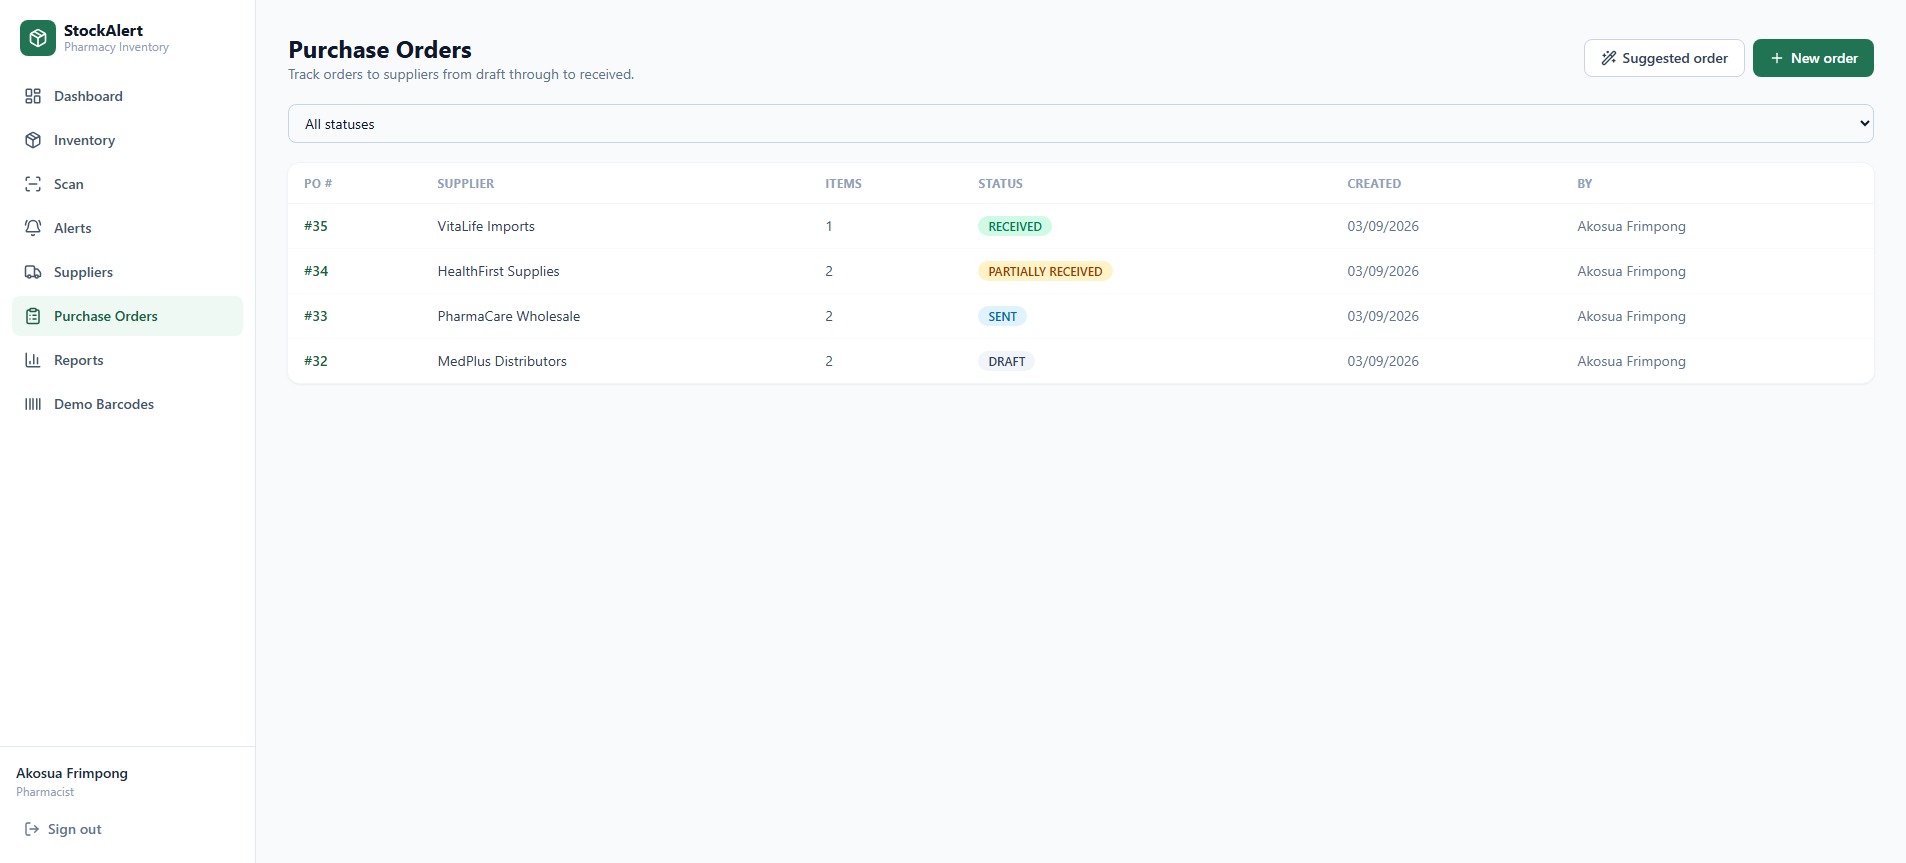The image size is (1906, 863).
Task: Open the Scan page
Action: [127, 184]
